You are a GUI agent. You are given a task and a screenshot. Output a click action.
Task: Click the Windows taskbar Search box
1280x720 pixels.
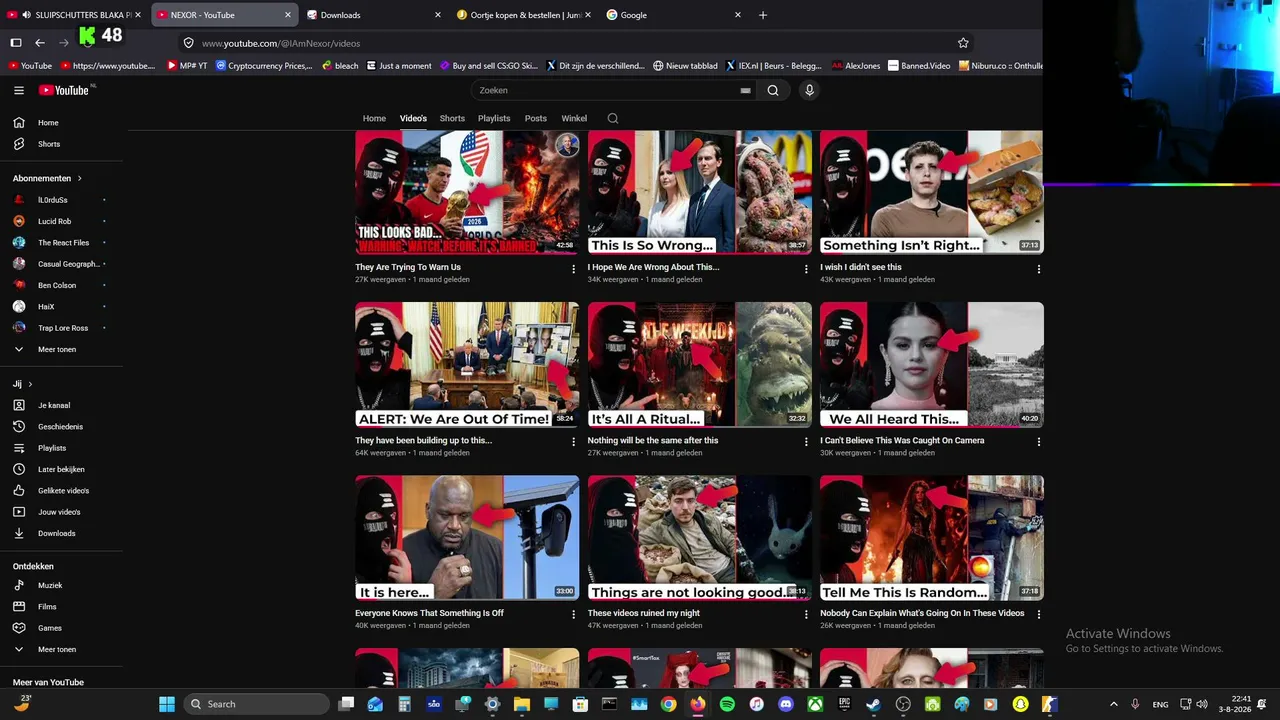click(x=257, y=704)
